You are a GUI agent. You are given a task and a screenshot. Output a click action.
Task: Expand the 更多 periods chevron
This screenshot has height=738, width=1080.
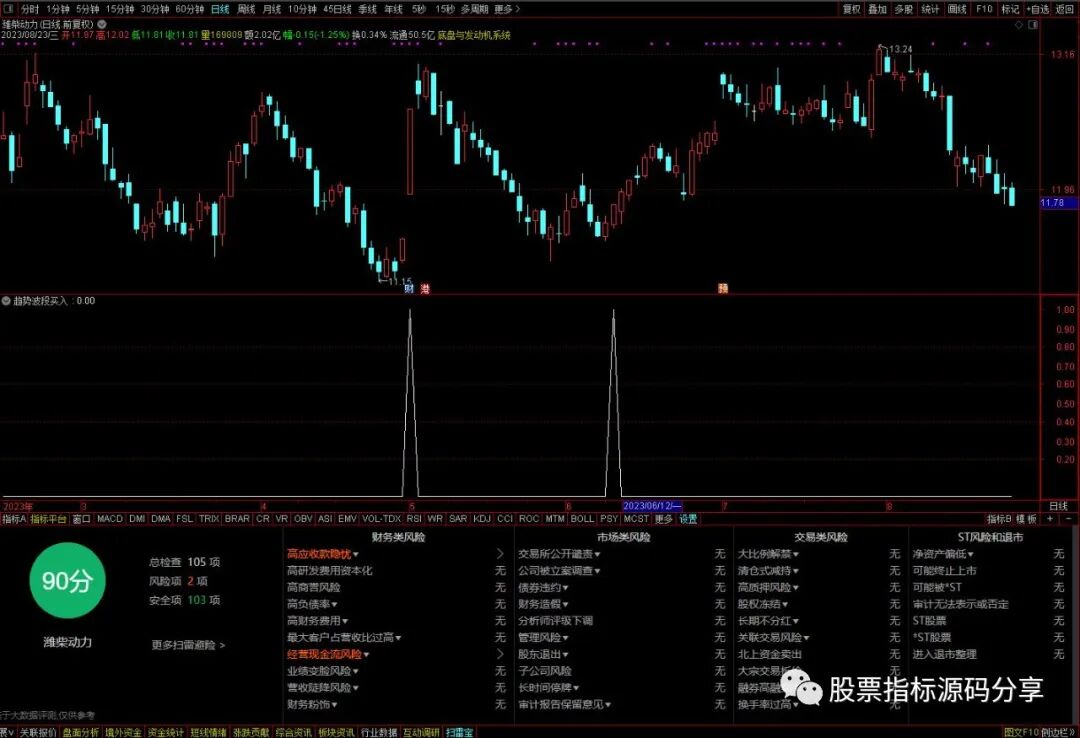[x=507, y=9]
